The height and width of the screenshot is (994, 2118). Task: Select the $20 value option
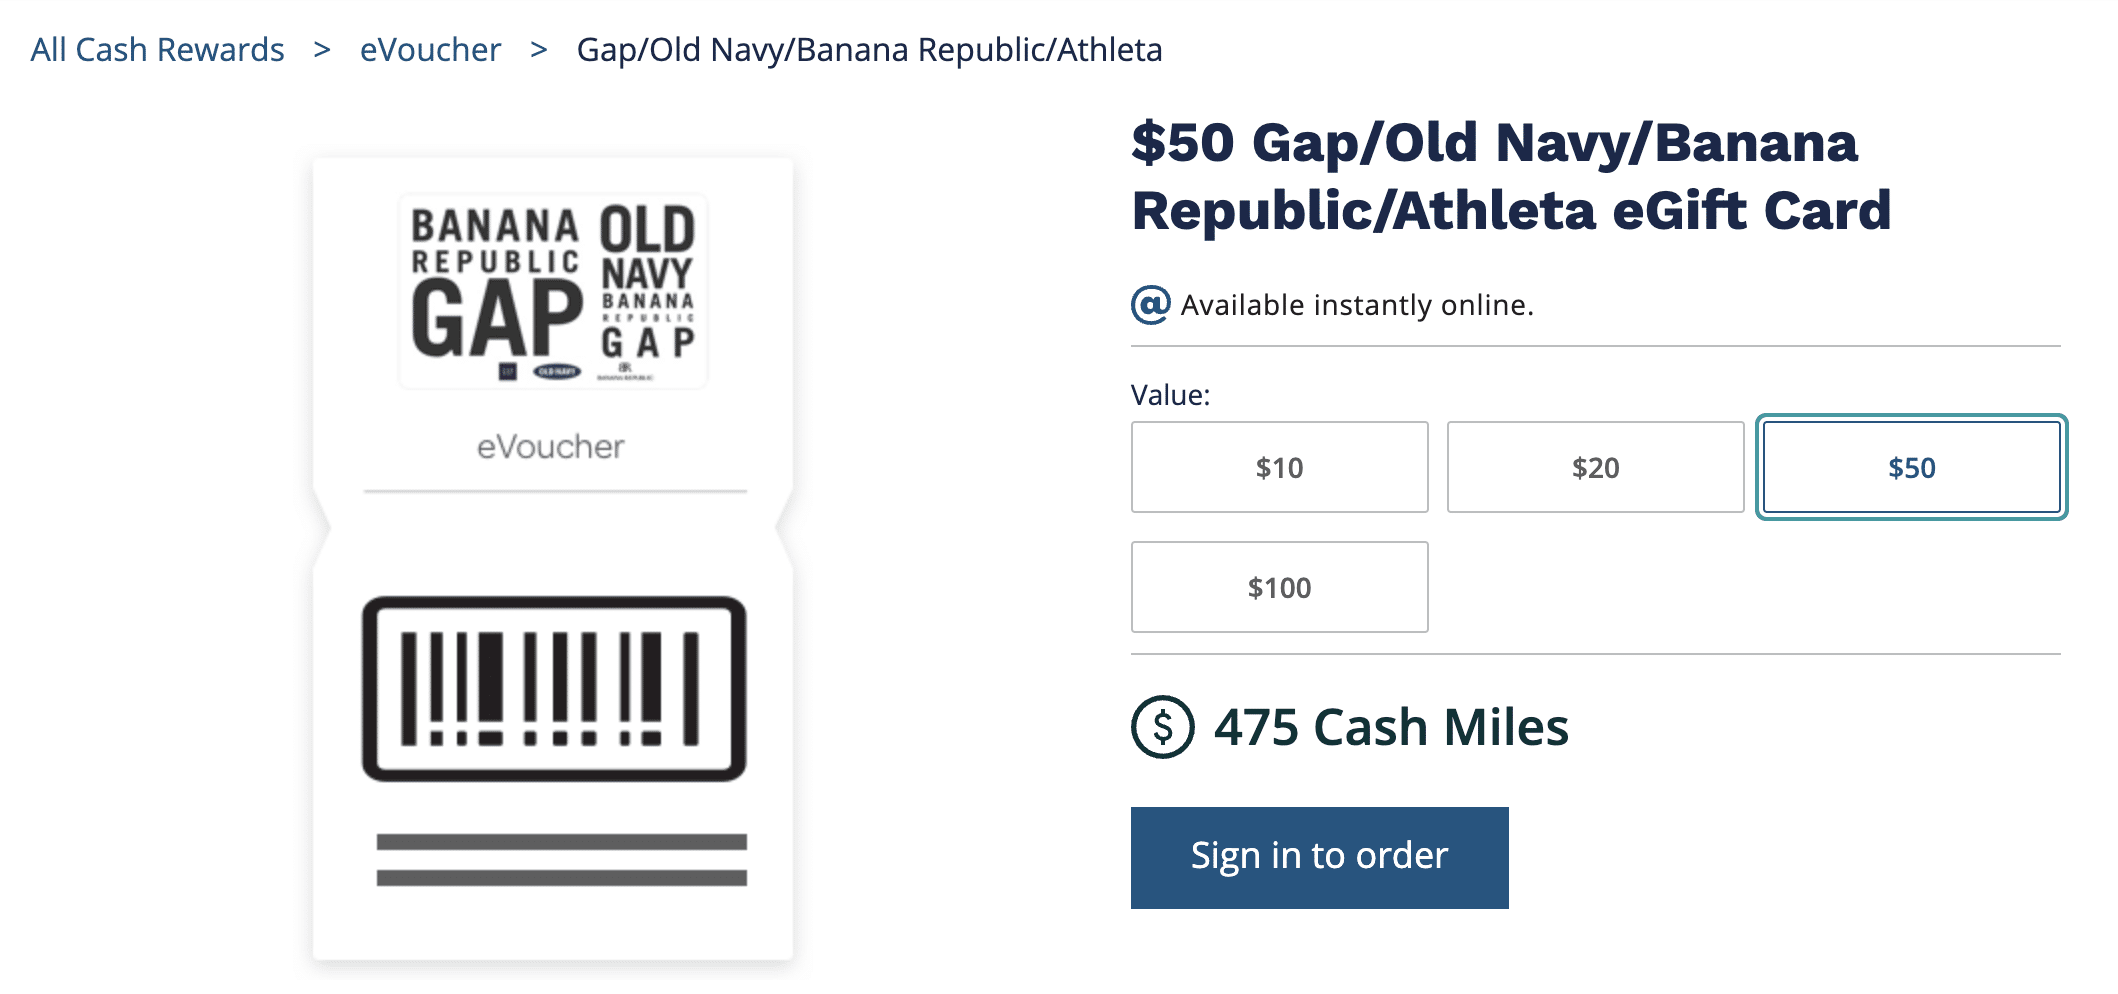pyautogui.click(x=1595, y=467)
